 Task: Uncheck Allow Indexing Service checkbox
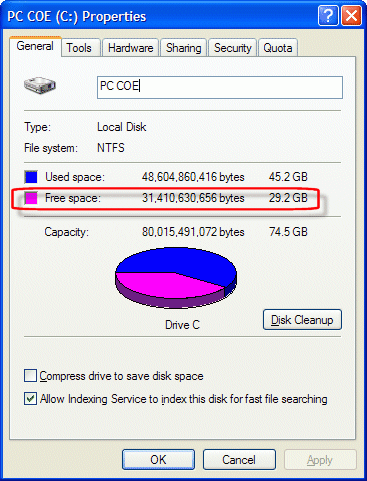tap(30, 399)
